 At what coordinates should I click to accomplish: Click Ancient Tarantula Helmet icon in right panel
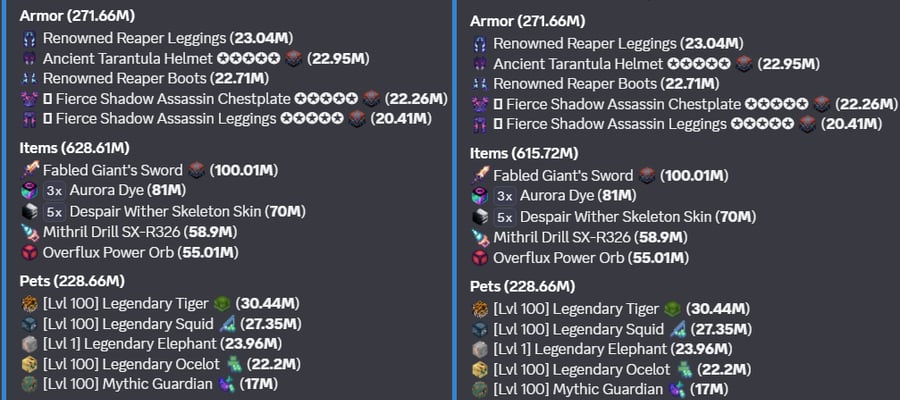click(x=480, y=64)
